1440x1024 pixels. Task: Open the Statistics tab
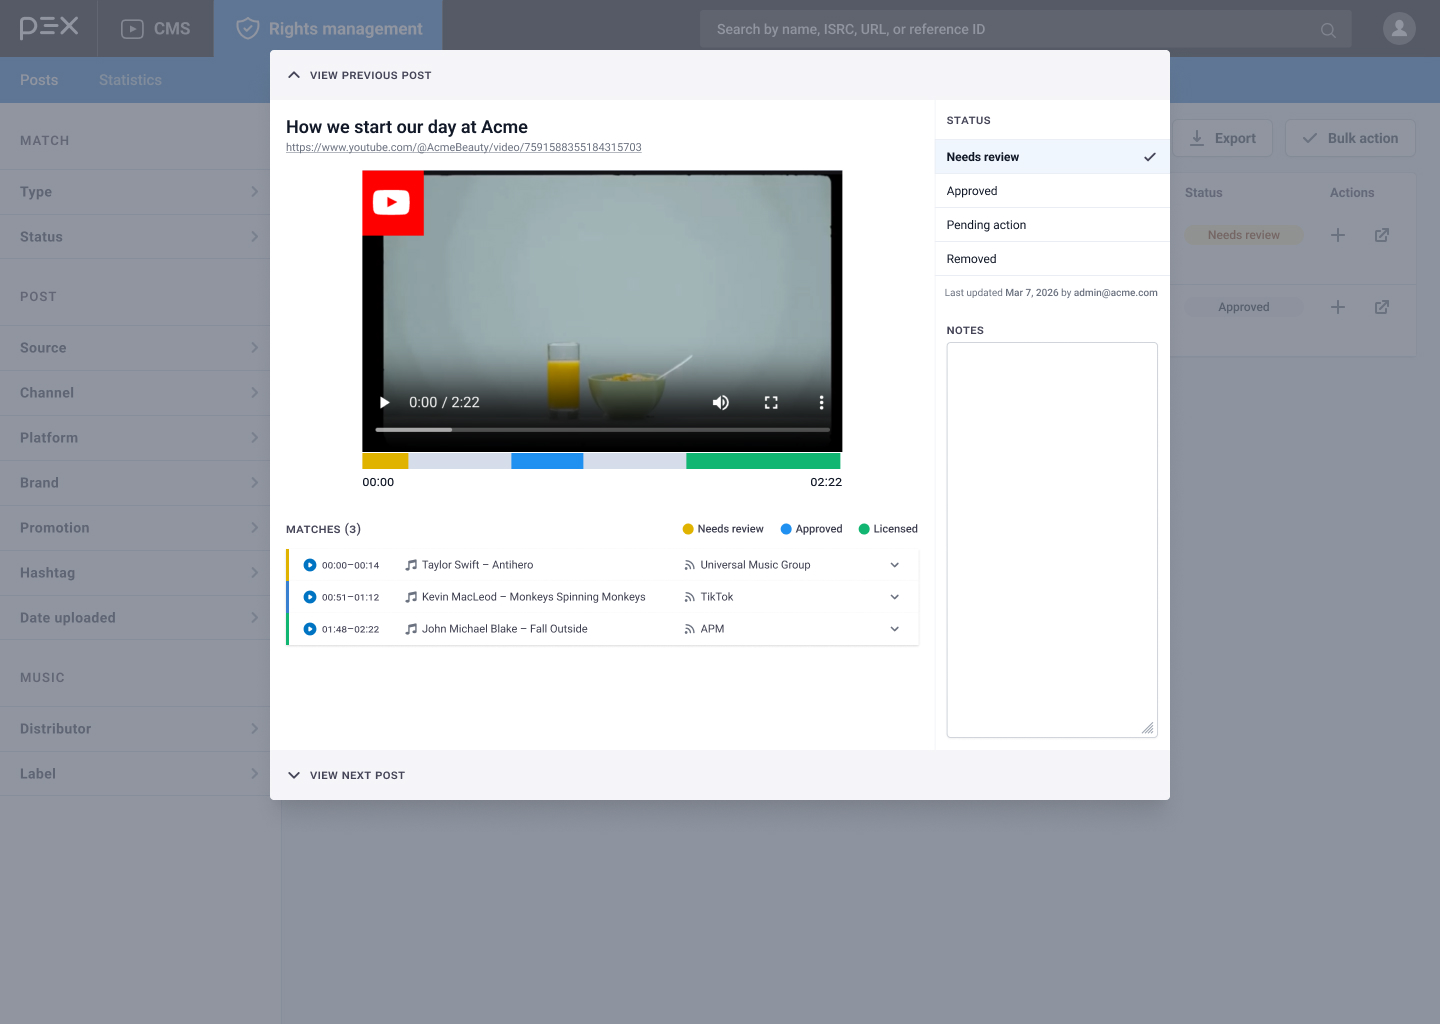tap(129, 80)
